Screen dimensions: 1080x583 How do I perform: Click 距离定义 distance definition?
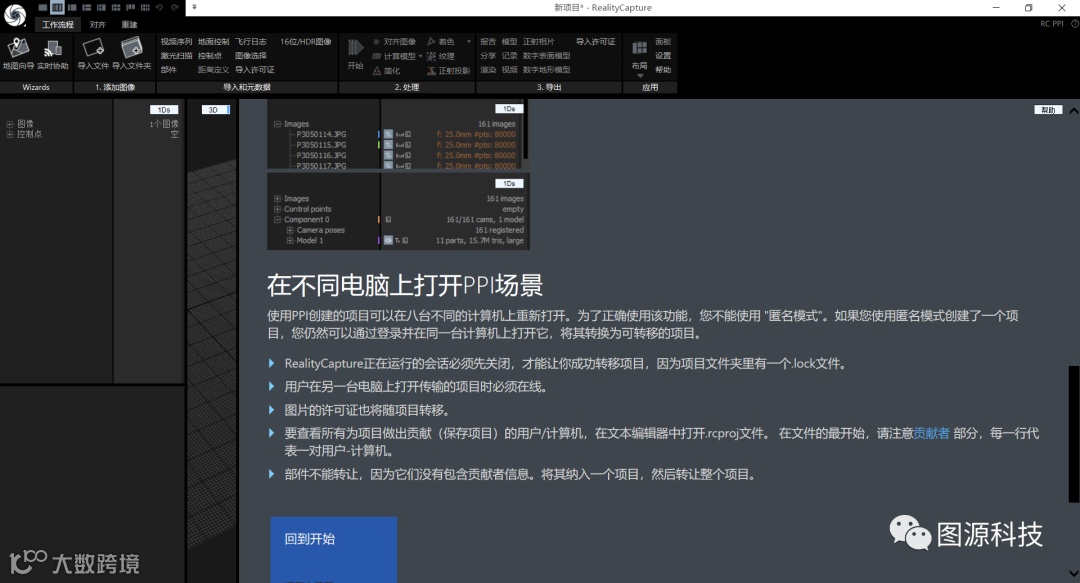point(214,70)
